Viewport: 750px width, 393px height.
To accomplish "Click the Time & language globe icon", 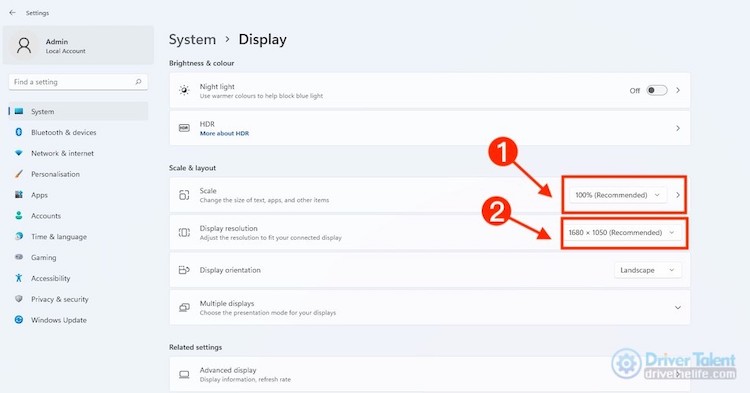I will click(x=19, y=236).
